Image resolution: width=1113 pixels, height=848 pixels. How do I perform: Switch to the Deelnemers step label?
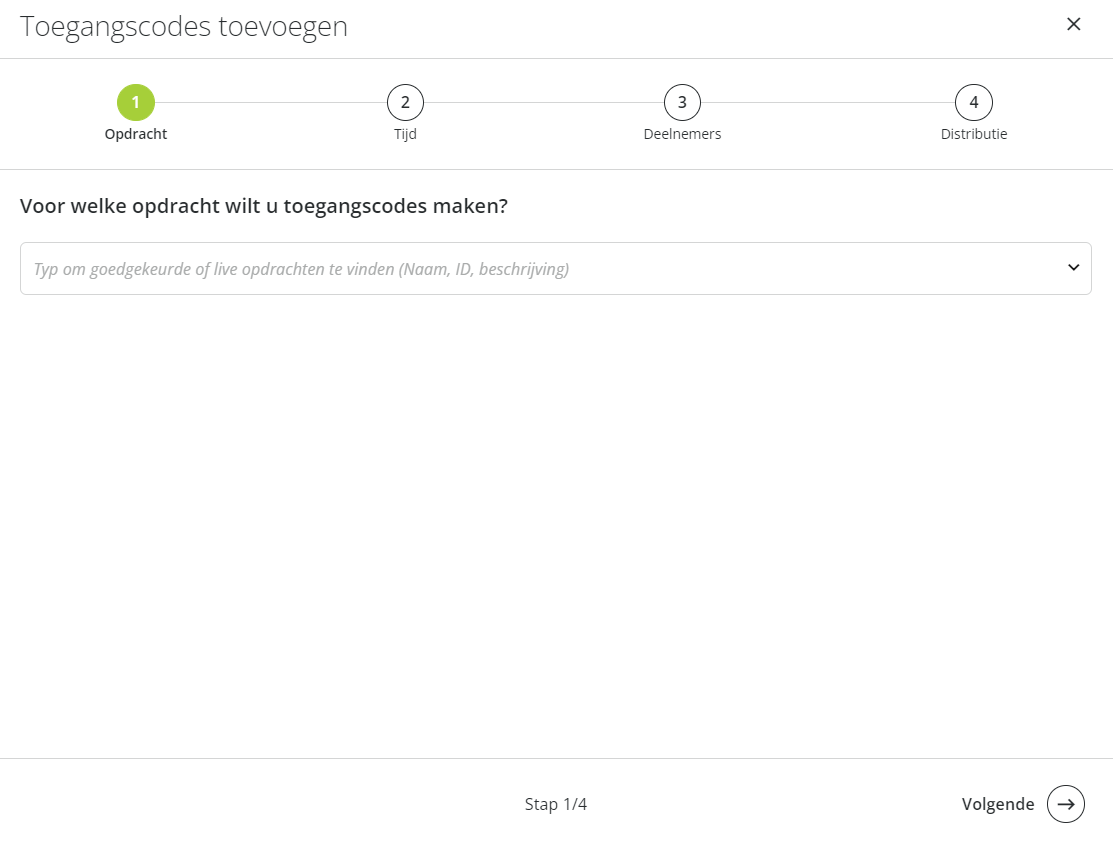click(682, 134)
